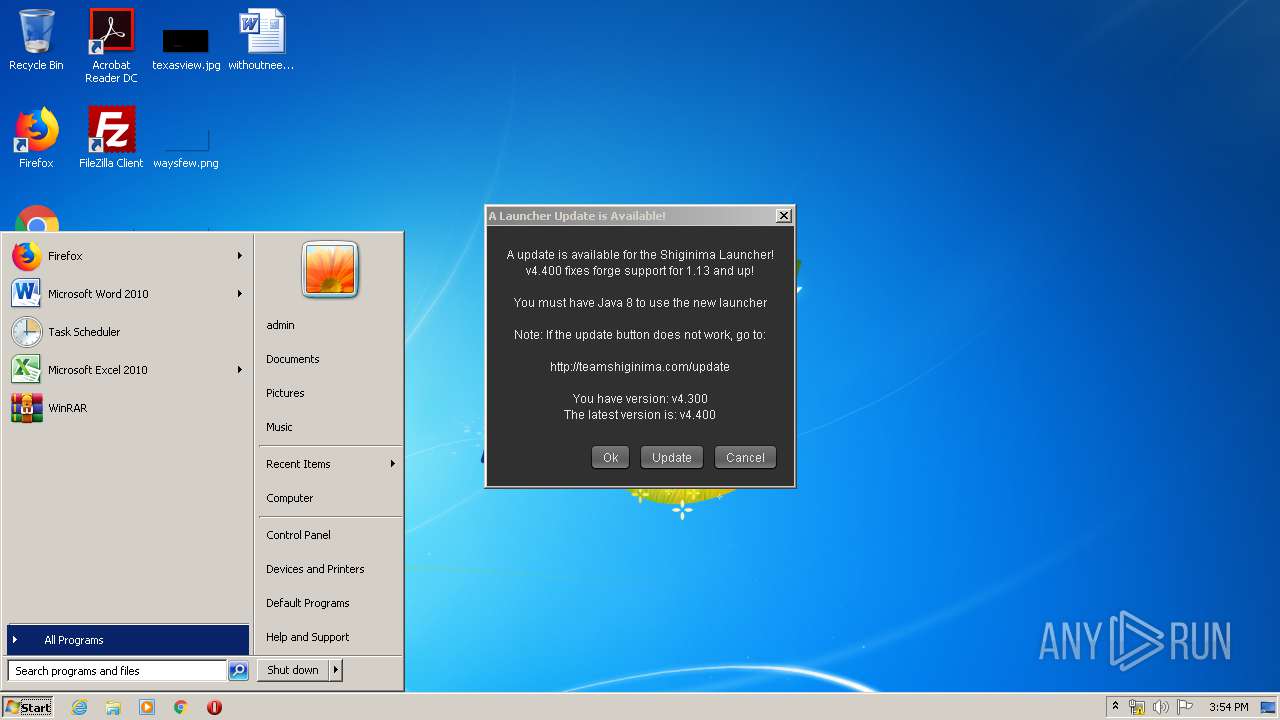
Task: Click the teamshiginima.com/update URL text
Action: pyautogui.click(x=640, y=367)
